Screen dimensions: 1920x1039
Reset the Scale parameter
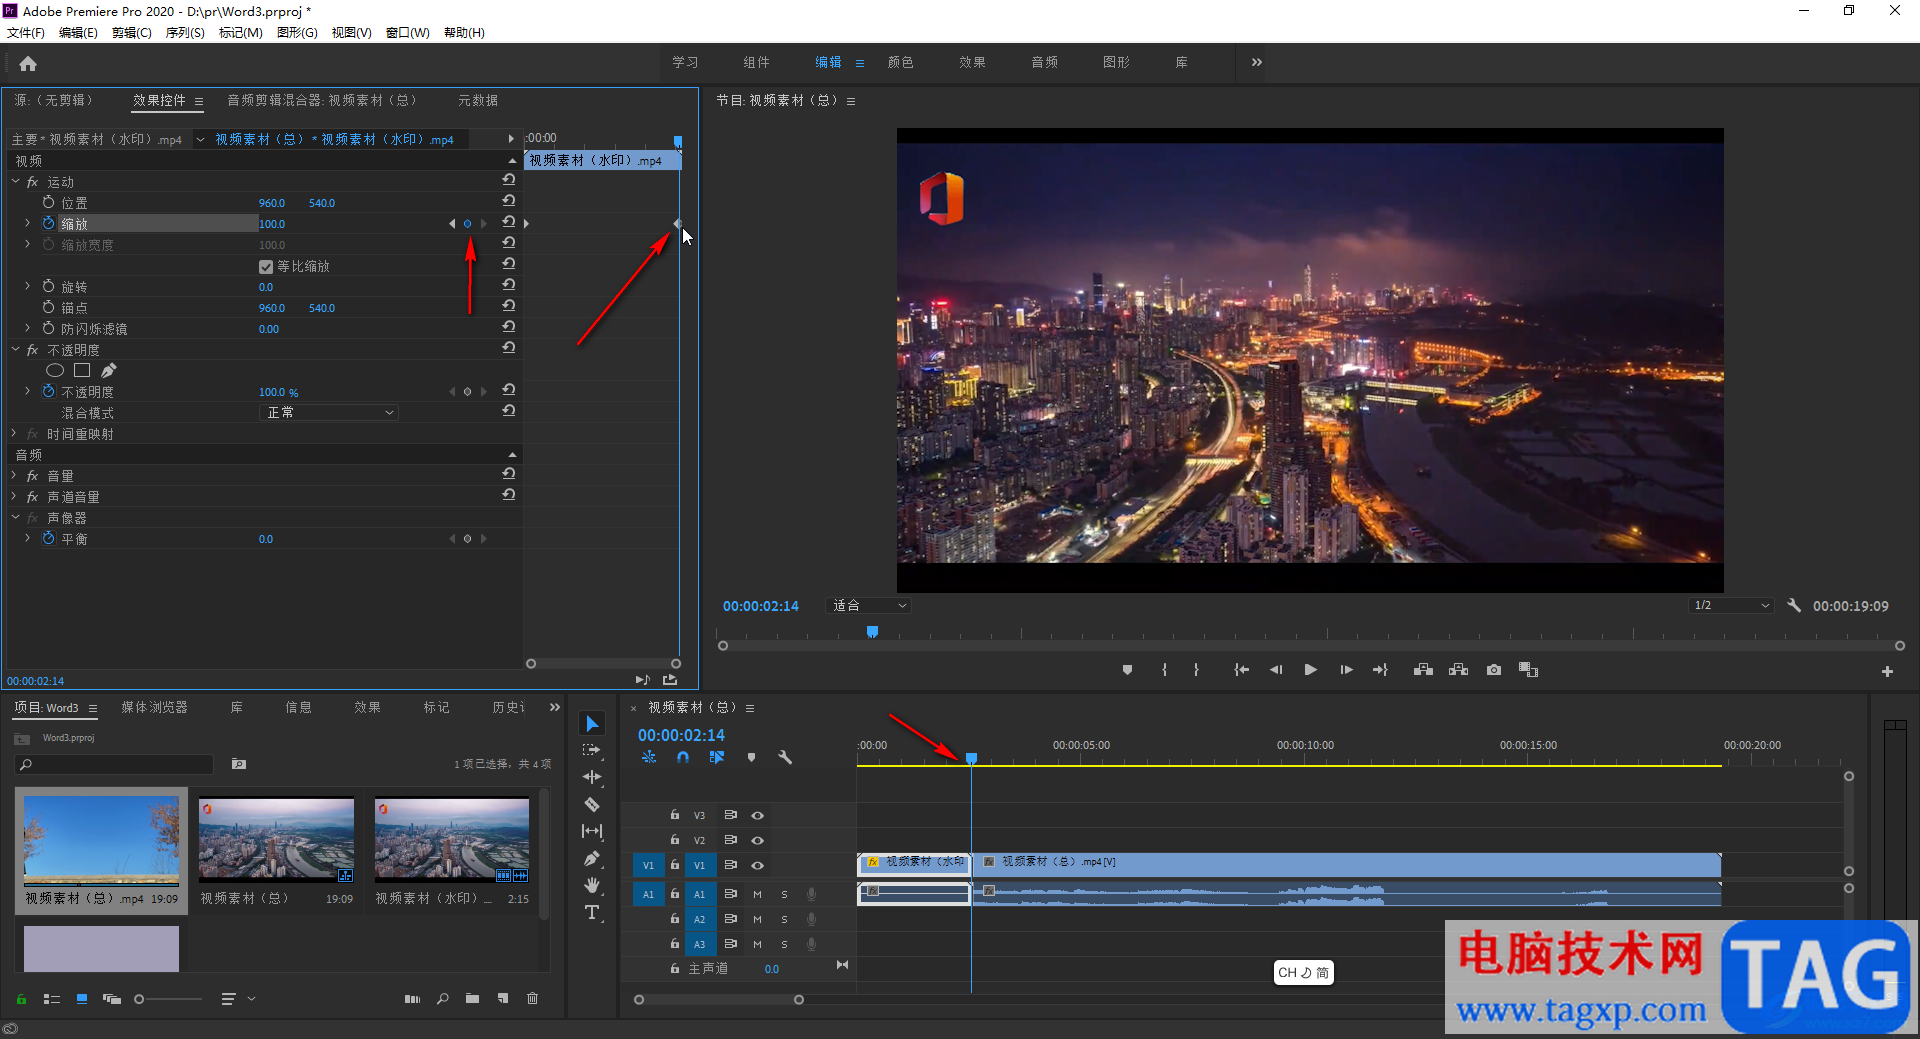pos(509,223)
